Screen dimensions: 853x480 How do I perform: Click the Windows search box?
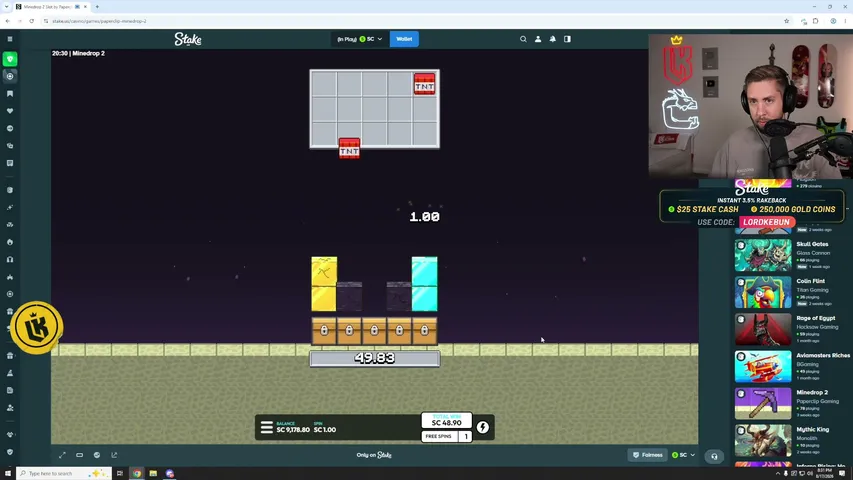click(63, 473)
